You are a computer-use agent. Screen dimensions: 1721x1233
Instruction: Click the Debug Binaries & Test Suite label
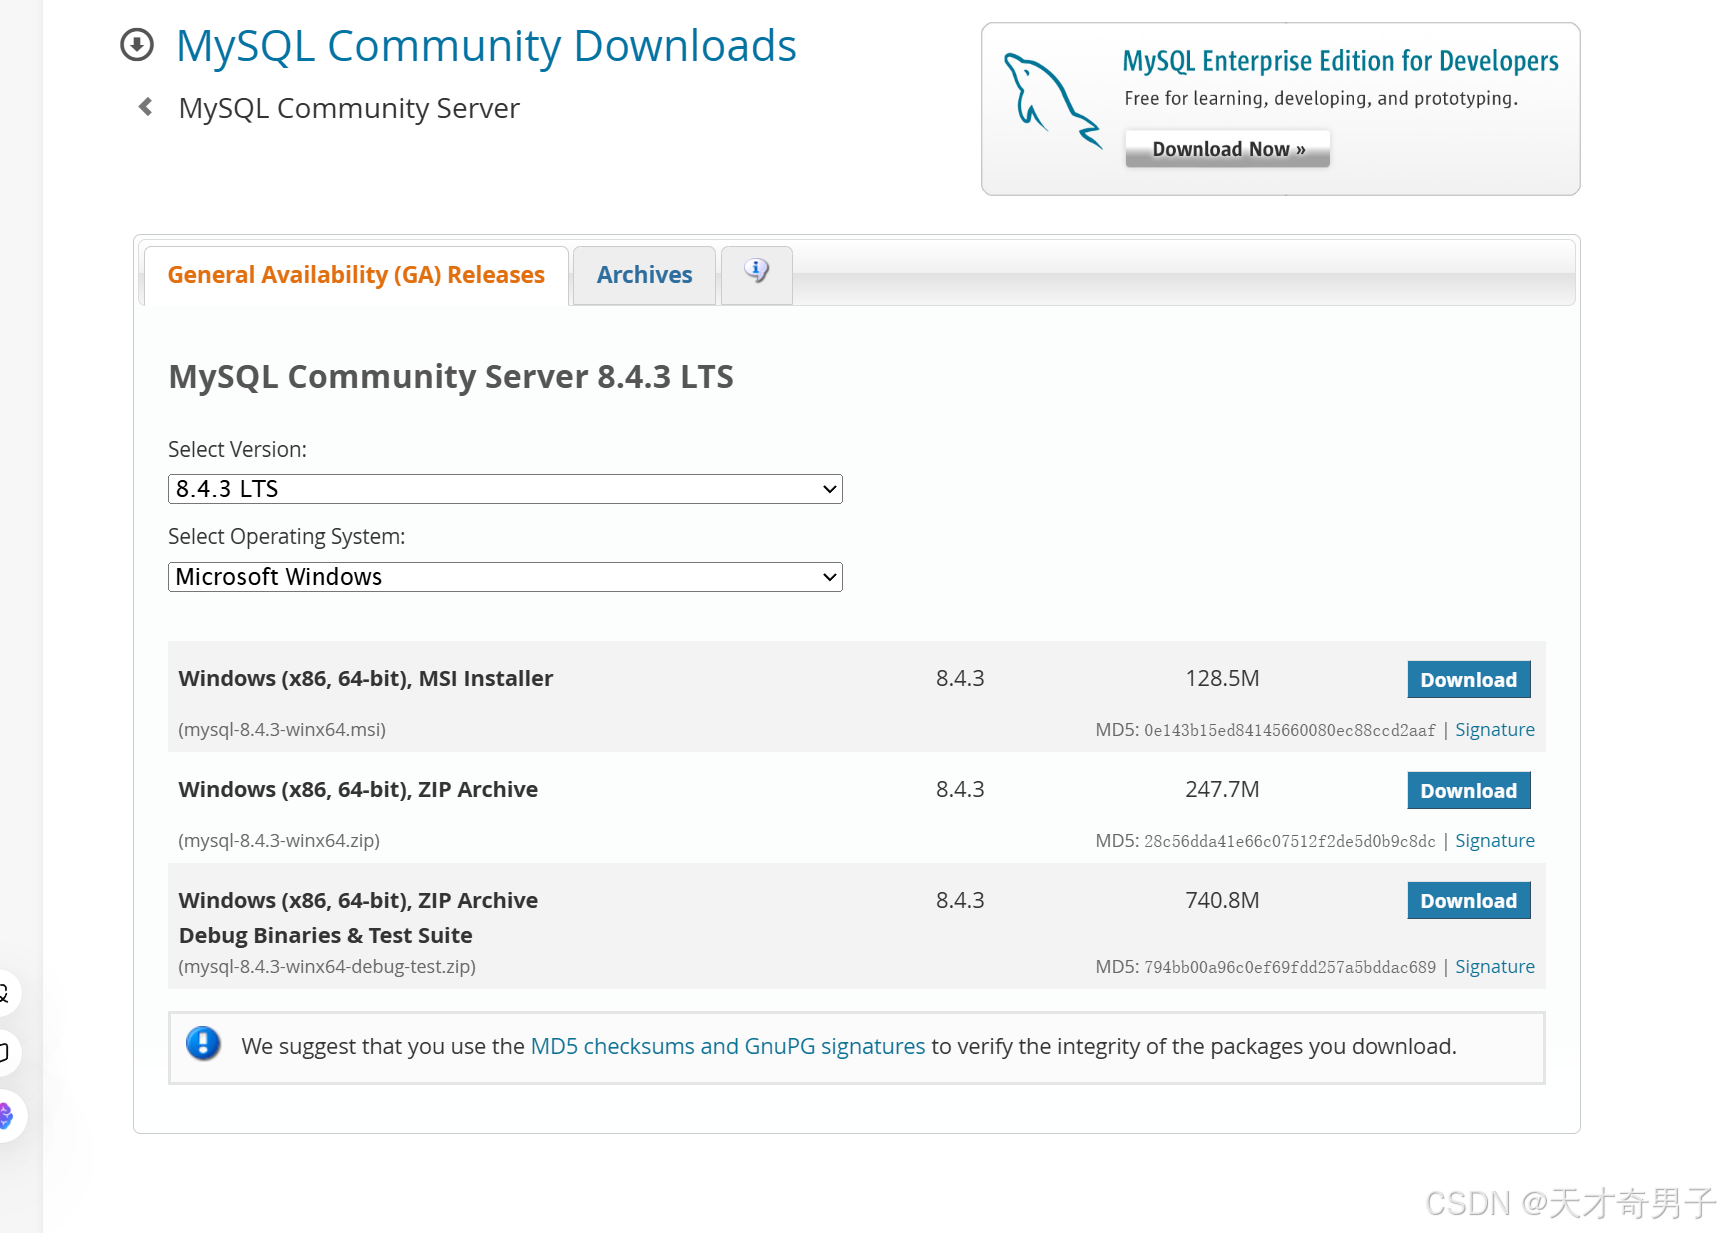[x=326, y=936]
